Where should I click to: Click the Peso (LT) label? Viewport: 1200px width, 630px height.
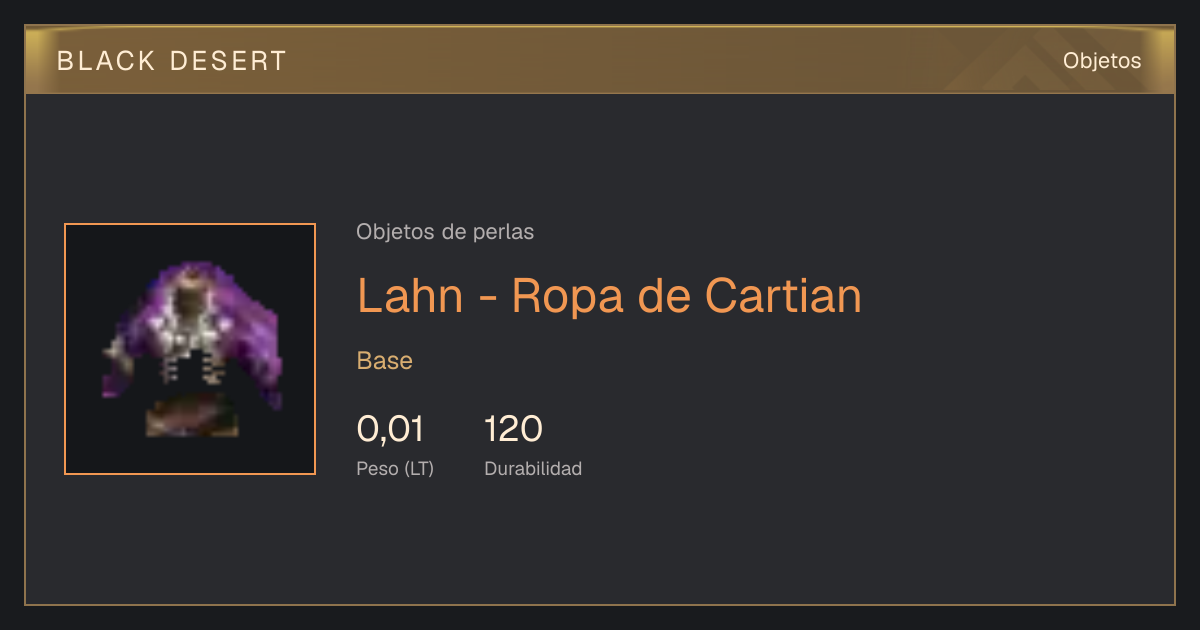click(395, 469)
